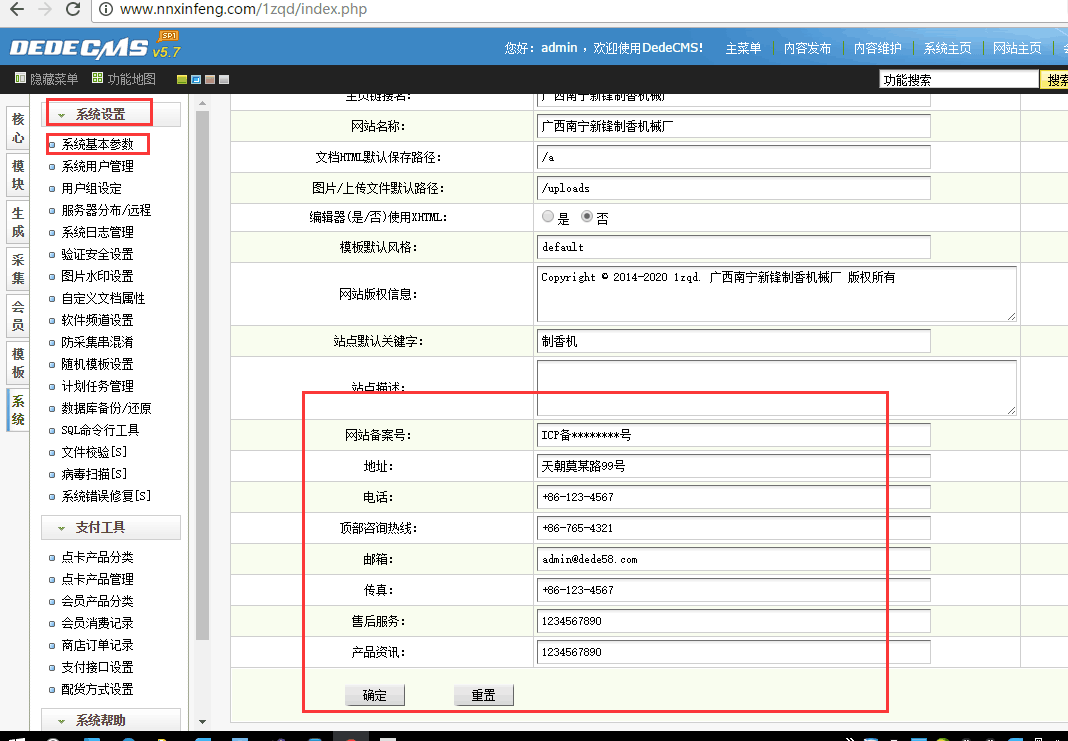Open 数据库备份/还原 in the sidebar

tap(106, 408)
